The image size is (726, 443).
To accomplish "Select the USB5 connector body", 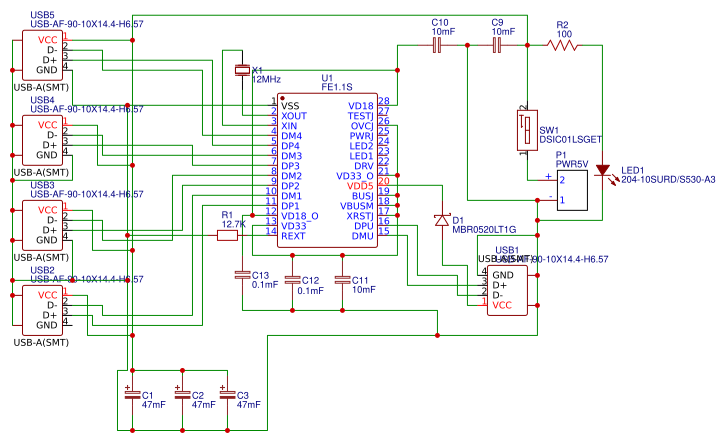I will click(x=43, y=55).
